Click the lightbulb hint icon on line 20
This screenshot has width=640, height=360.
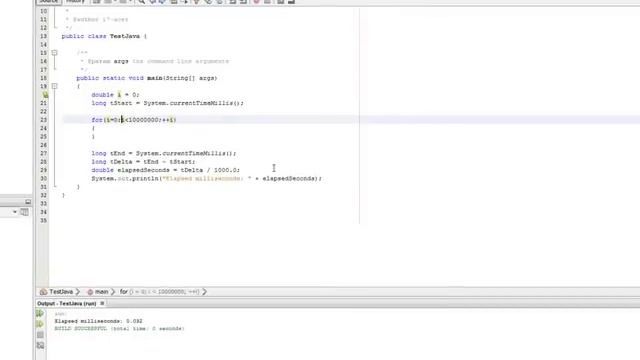tap(45, 95)
